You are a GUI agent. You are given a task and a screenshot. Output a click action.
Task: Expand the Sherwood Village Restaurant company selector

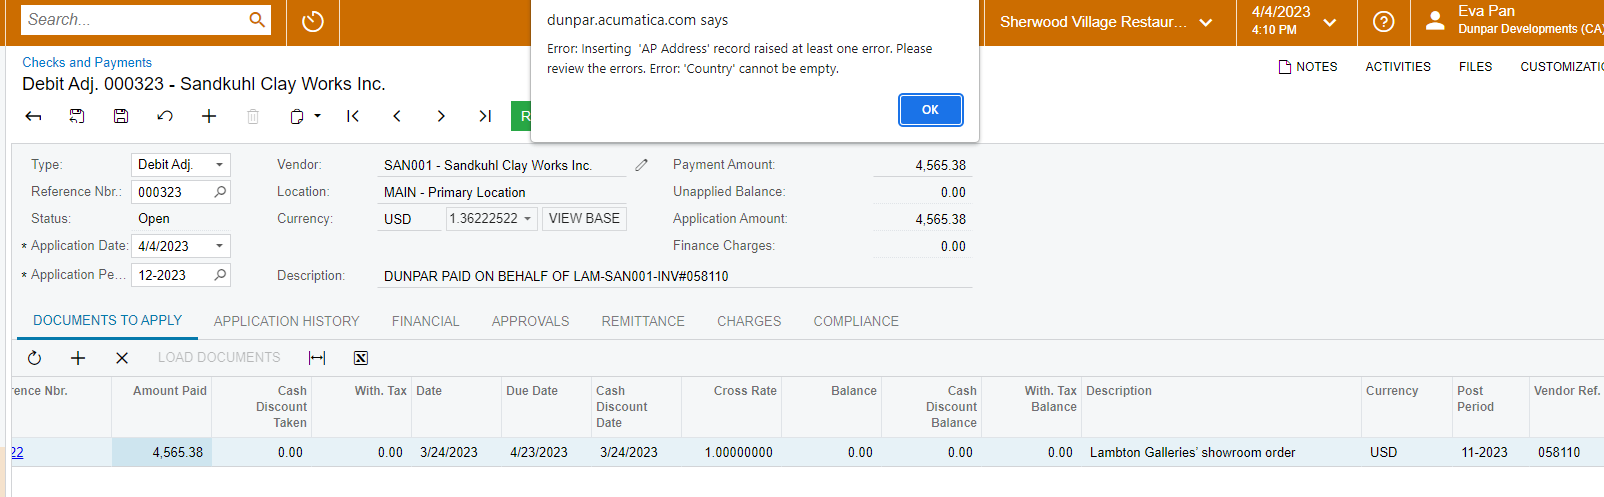coord(1206,22)
